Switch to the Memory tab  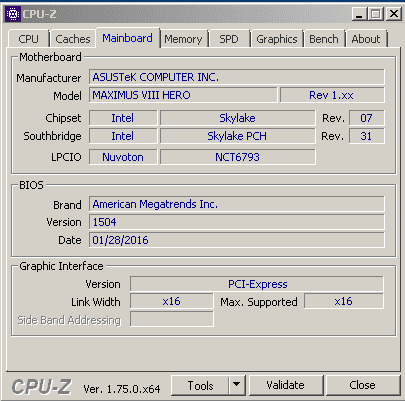(x=183, y=39)
